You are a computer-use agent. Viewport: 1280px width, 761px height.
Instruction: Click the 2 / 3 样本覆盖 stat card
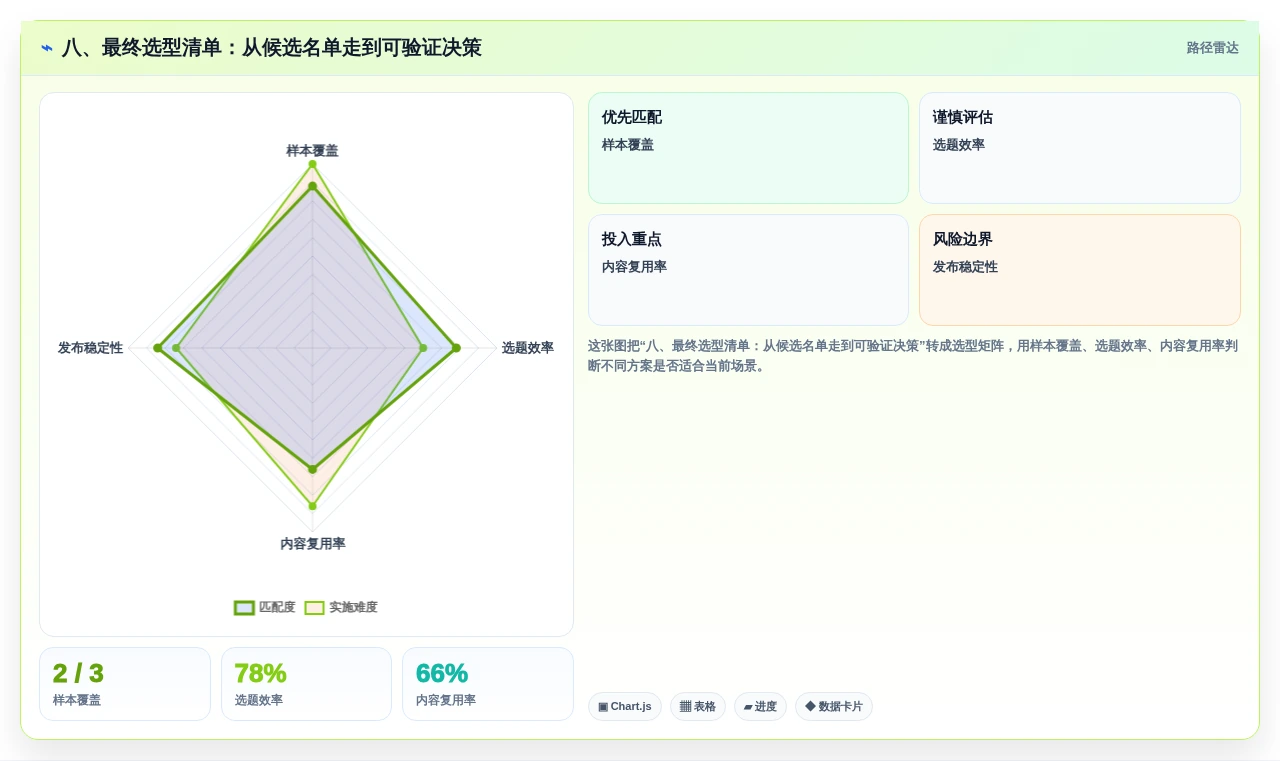pyautogui.click(x=125, y=684)
